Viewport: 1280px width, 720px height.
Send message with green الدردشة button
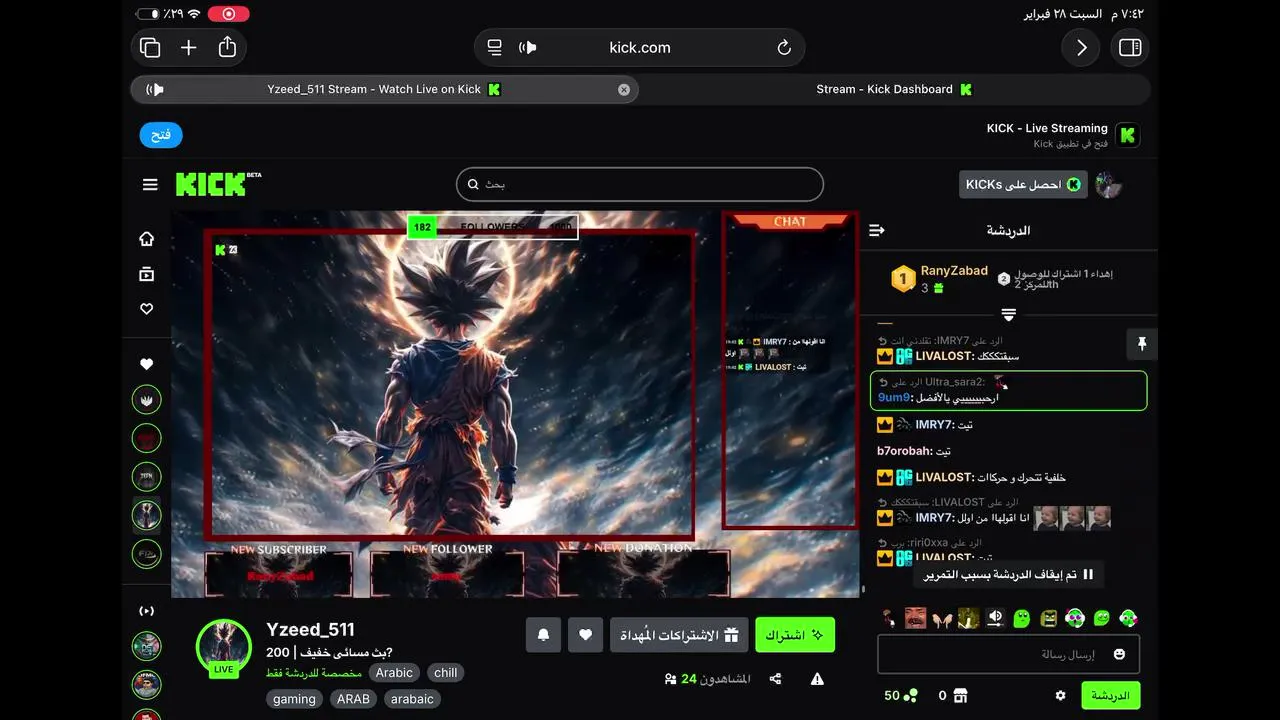pos(1110,695)
